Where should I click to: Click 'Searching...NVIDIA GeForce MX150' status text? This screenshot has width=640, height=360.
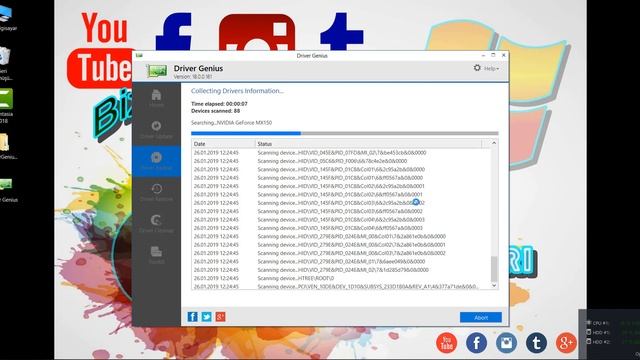coord(231,122)
